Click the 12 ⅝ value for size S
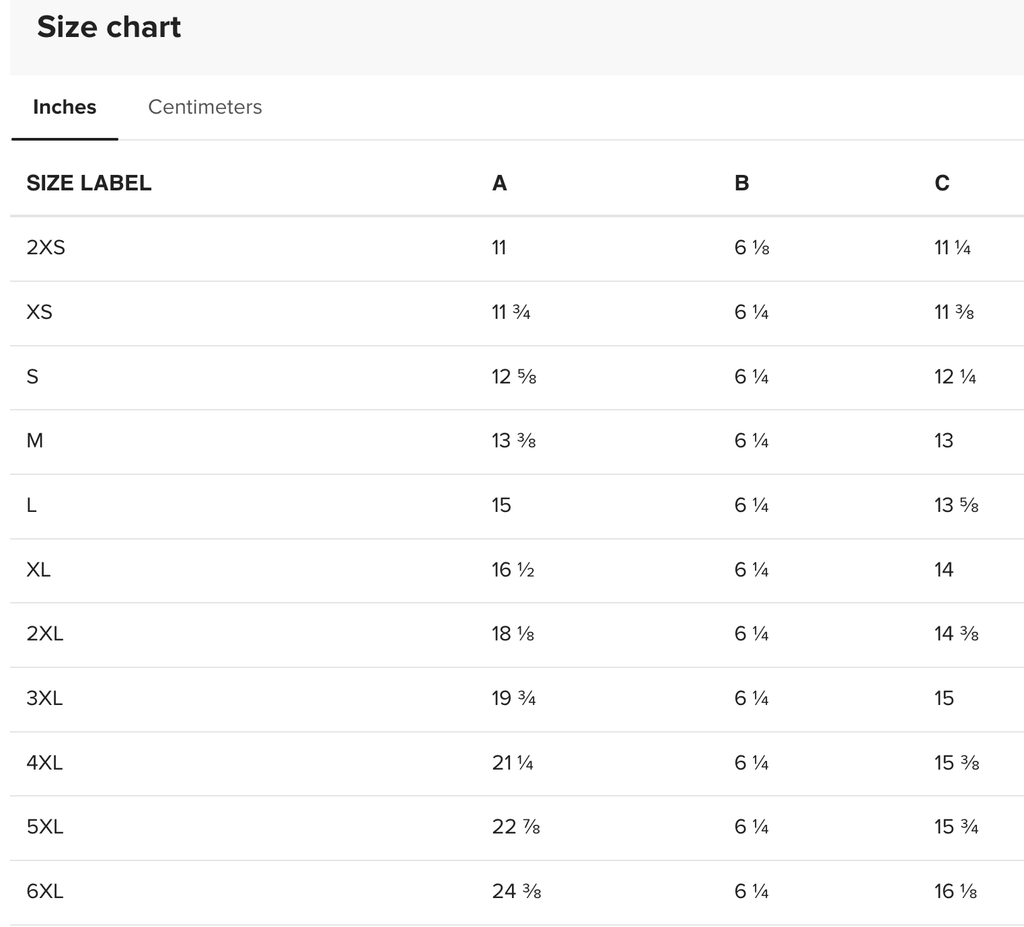Screen dimensions: 1024x927 pos(514,376)
